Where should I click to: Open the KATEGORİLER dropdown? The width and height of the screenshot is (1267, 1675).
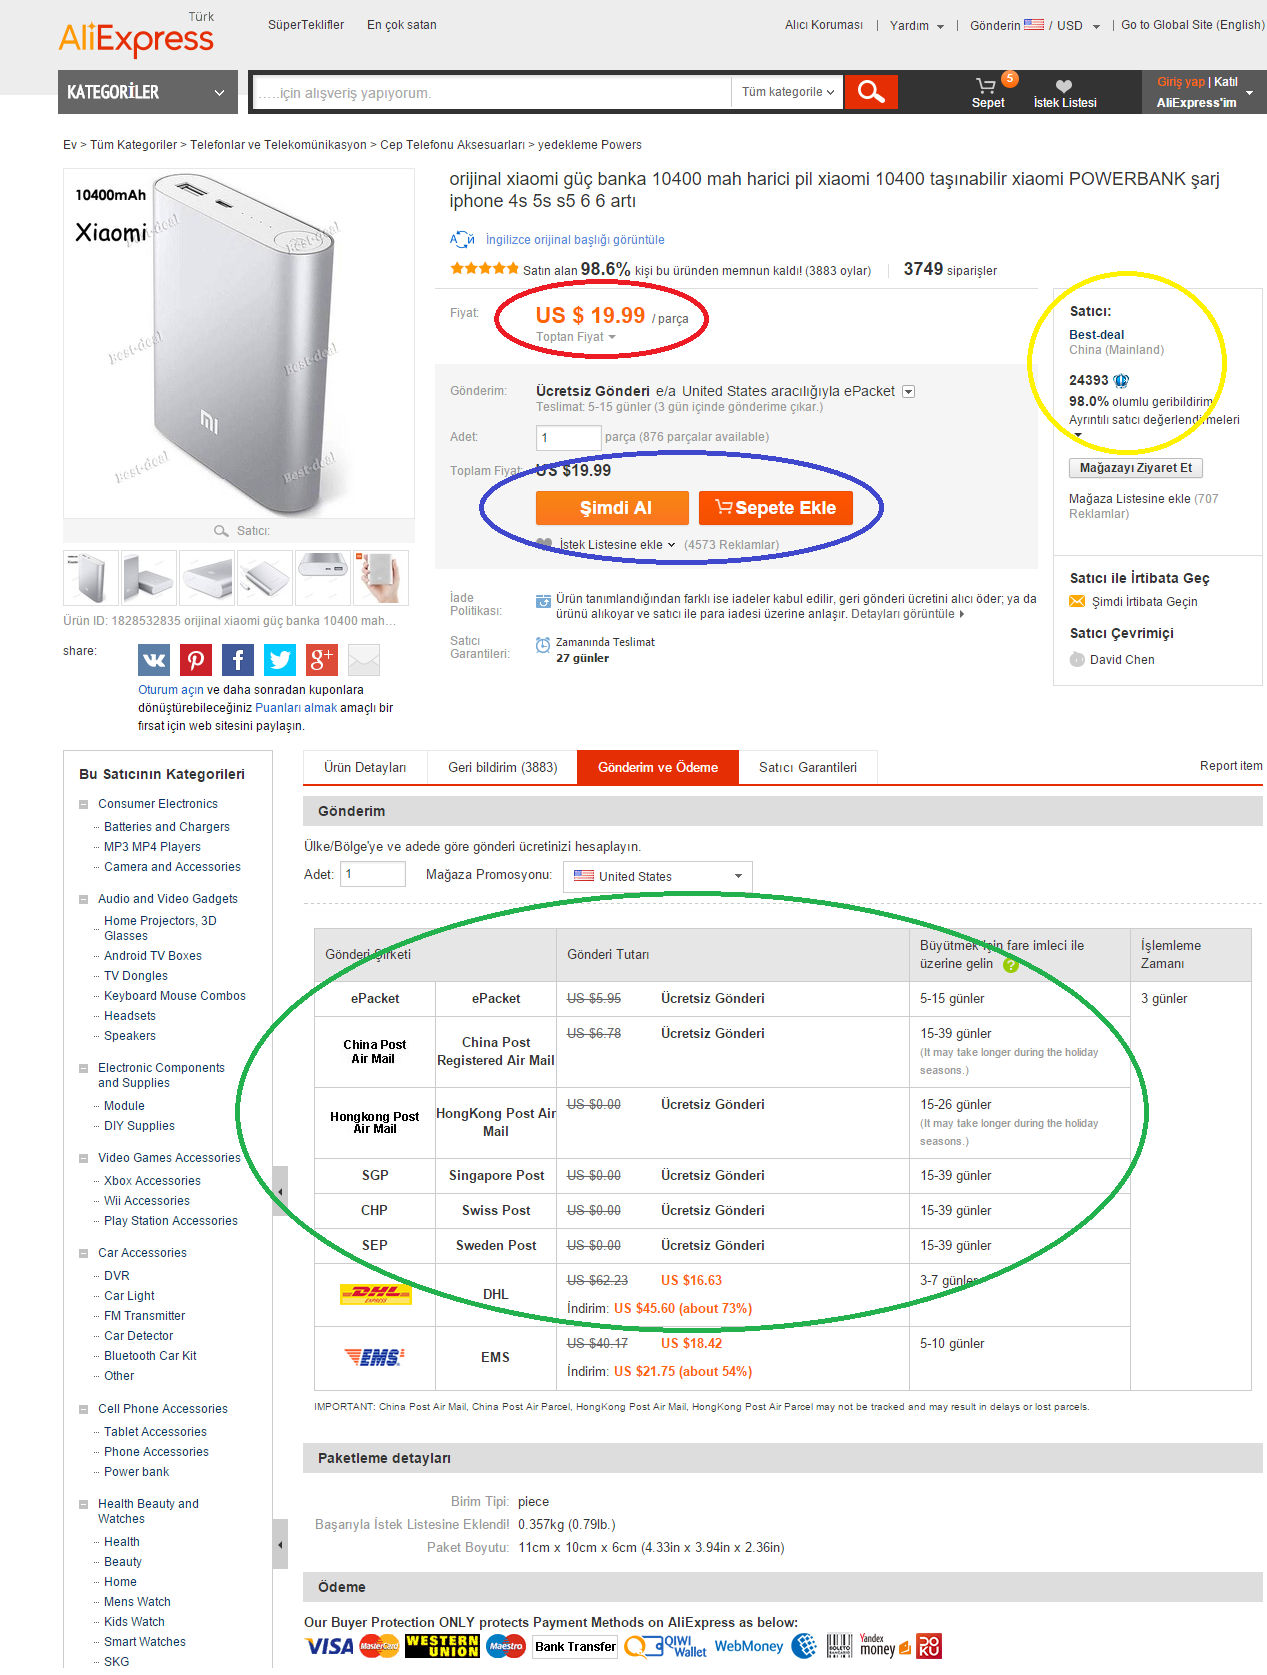point(147,92)
